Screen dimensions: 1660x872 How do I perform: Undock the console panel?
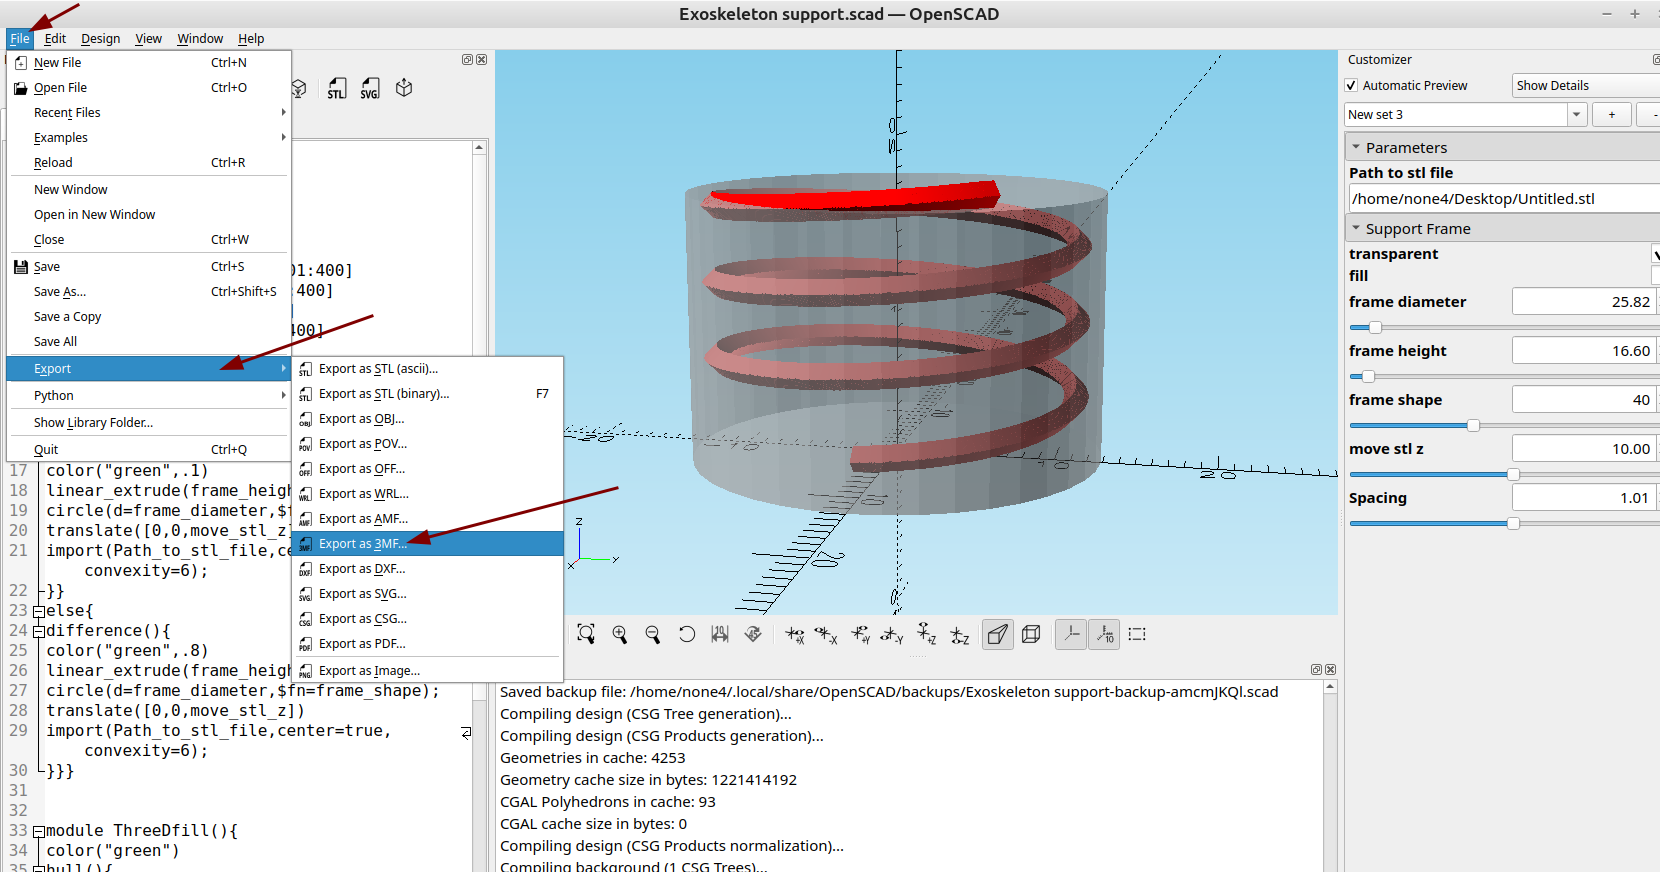tap(1316, 670)
